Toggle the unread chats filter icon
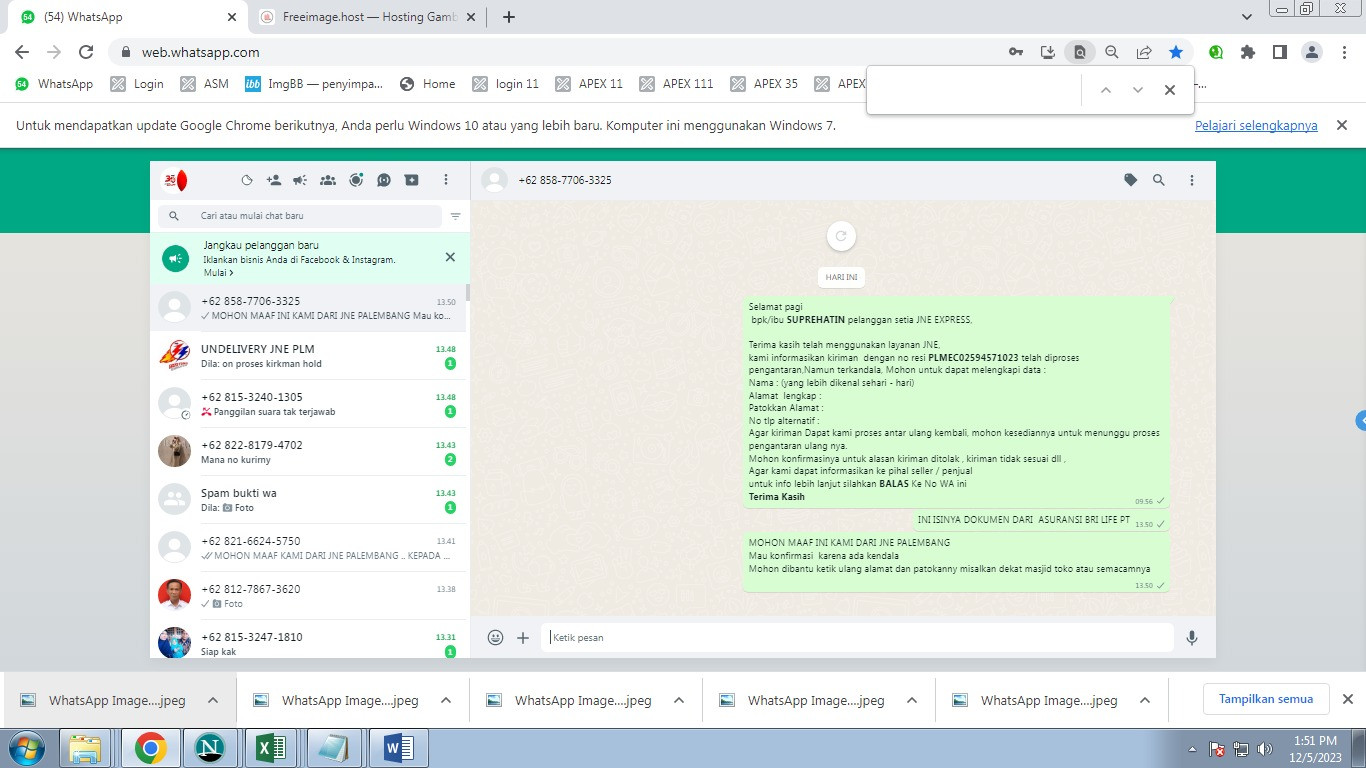The width and height of the screenshot is (1366, 768). (x=456, y=216)
